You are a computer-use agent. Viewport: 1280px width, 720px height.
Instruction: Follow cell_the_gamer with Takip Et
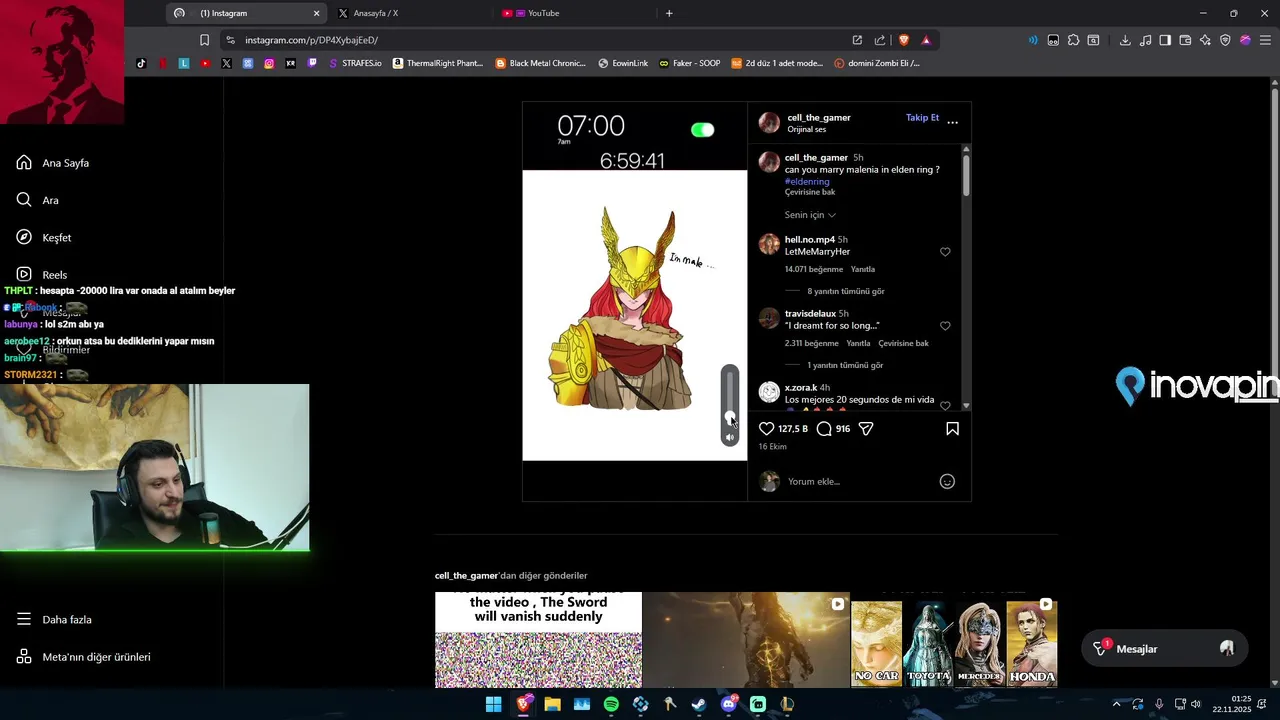[x=922, y=117]
